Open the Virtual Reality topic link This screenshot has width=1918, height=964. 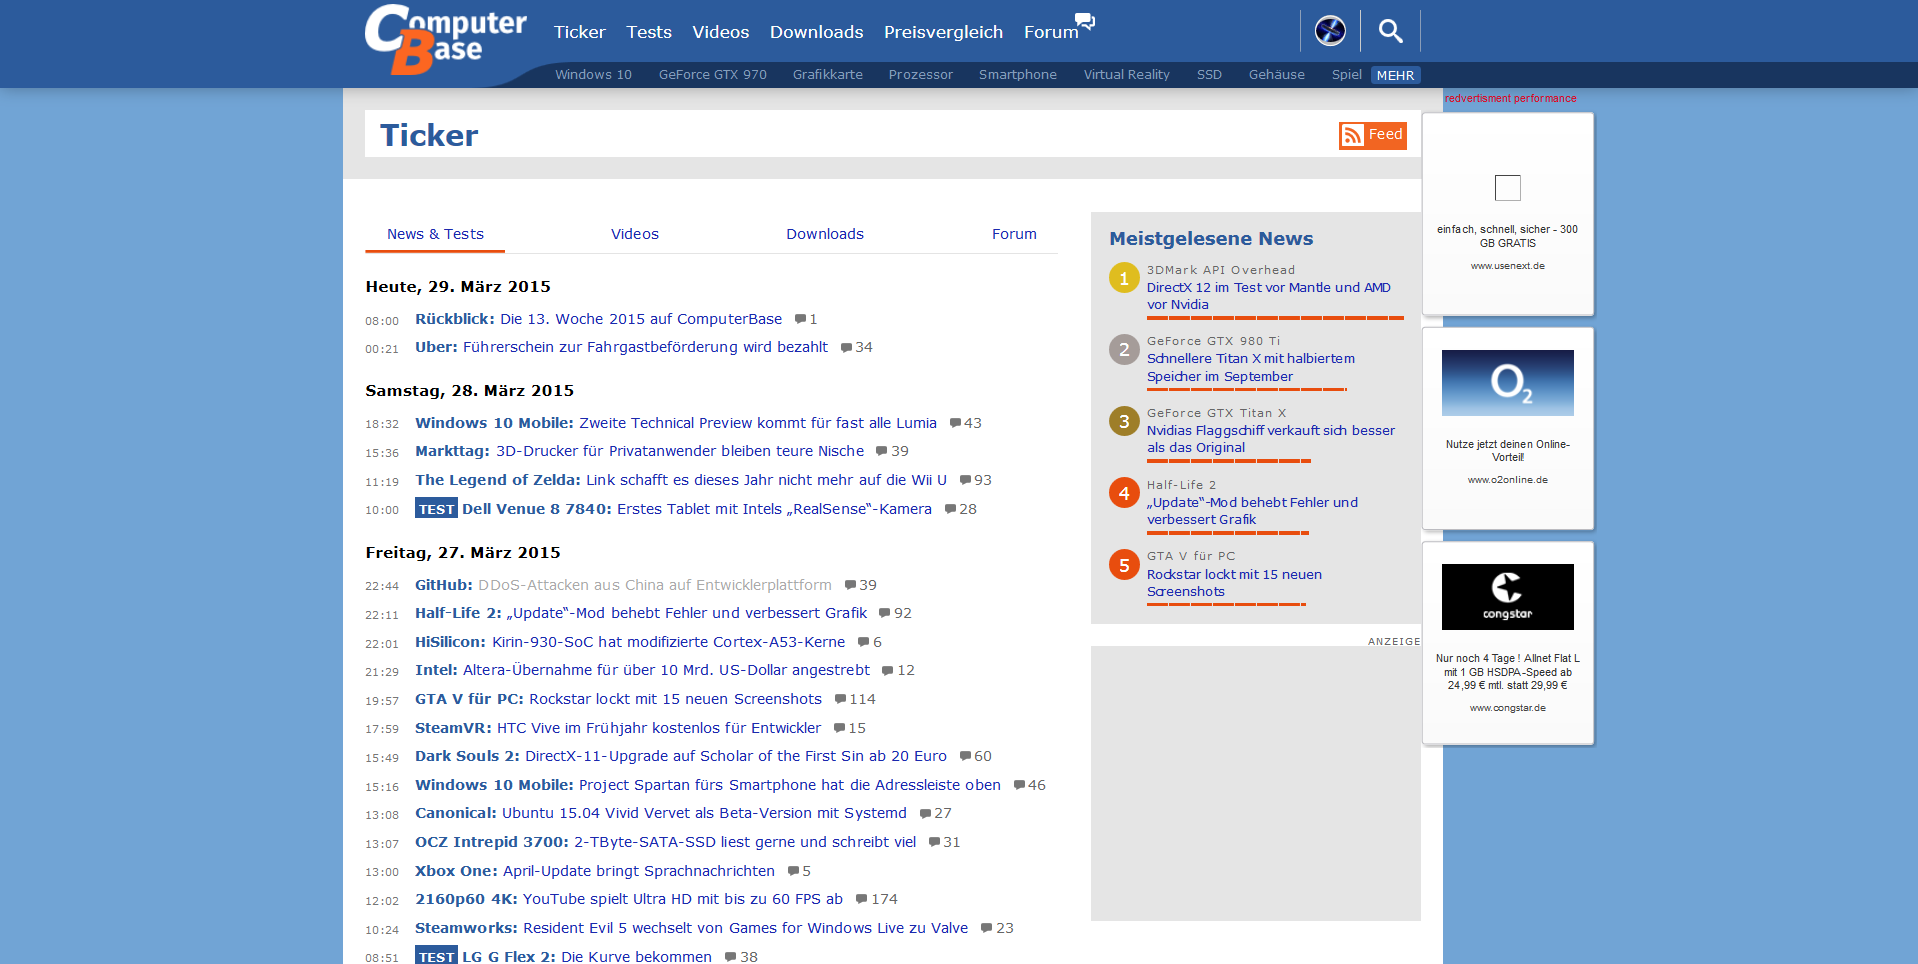tap(1126, 75)
